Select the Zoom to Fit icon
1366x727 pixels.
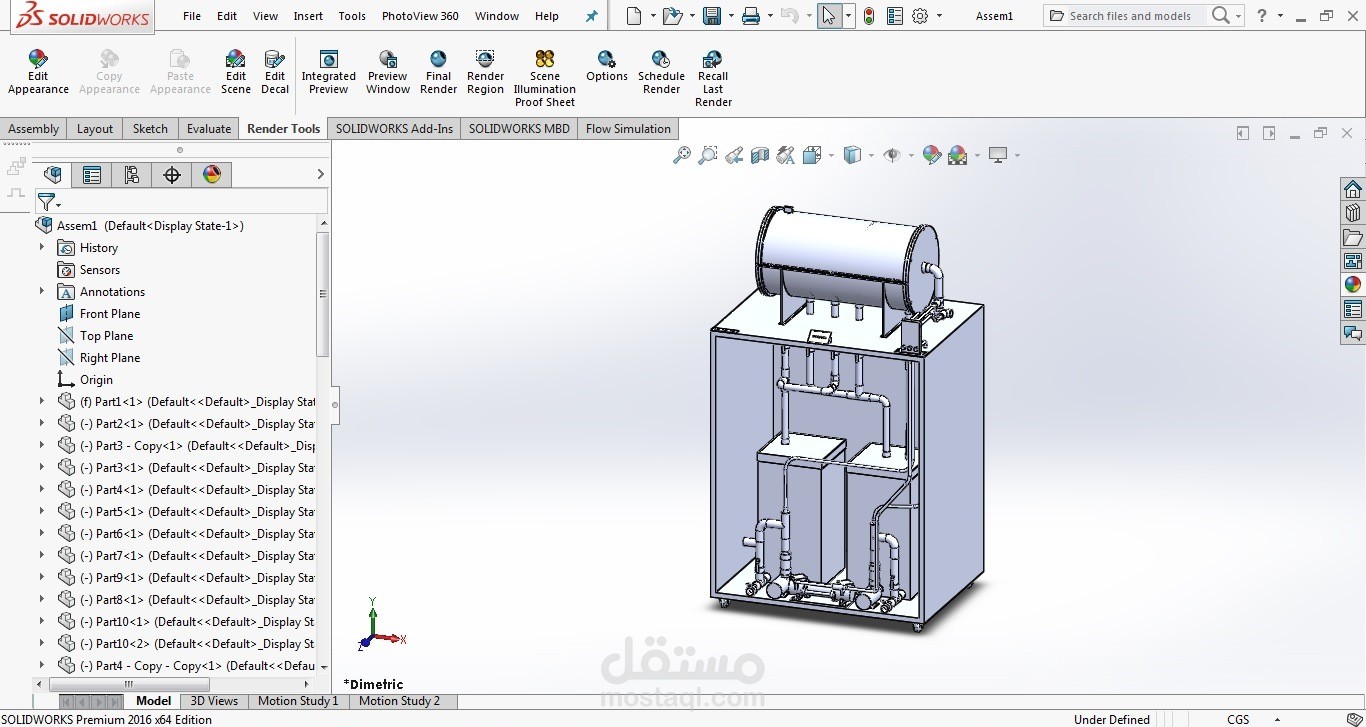point(683,155)
